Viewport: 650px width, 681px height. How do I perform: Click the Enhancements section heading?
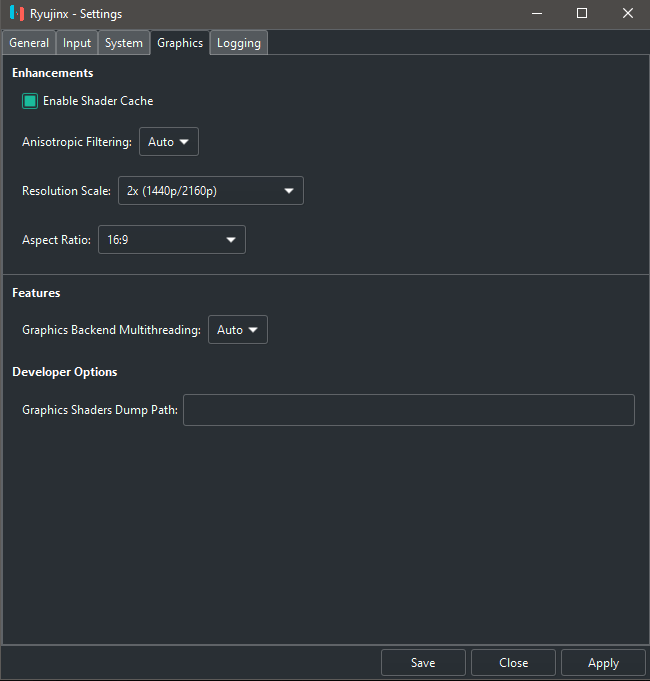tap(53, 73)
